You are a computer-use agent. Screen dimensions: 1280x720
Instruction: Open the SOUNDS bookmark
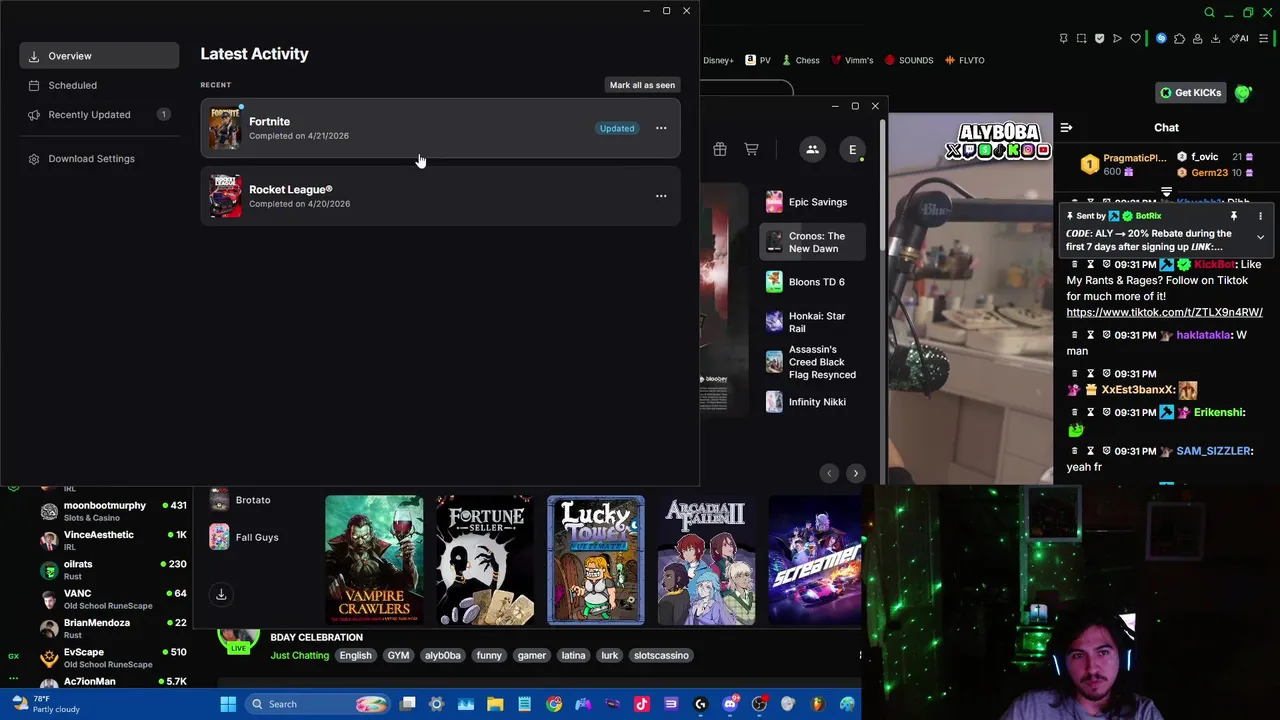[908, 60]
